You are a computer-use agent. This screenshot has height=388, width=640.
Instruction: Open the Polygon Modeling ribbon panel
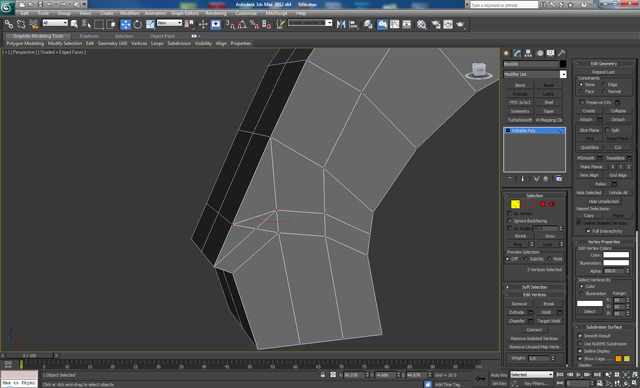[x=24, y=43]
